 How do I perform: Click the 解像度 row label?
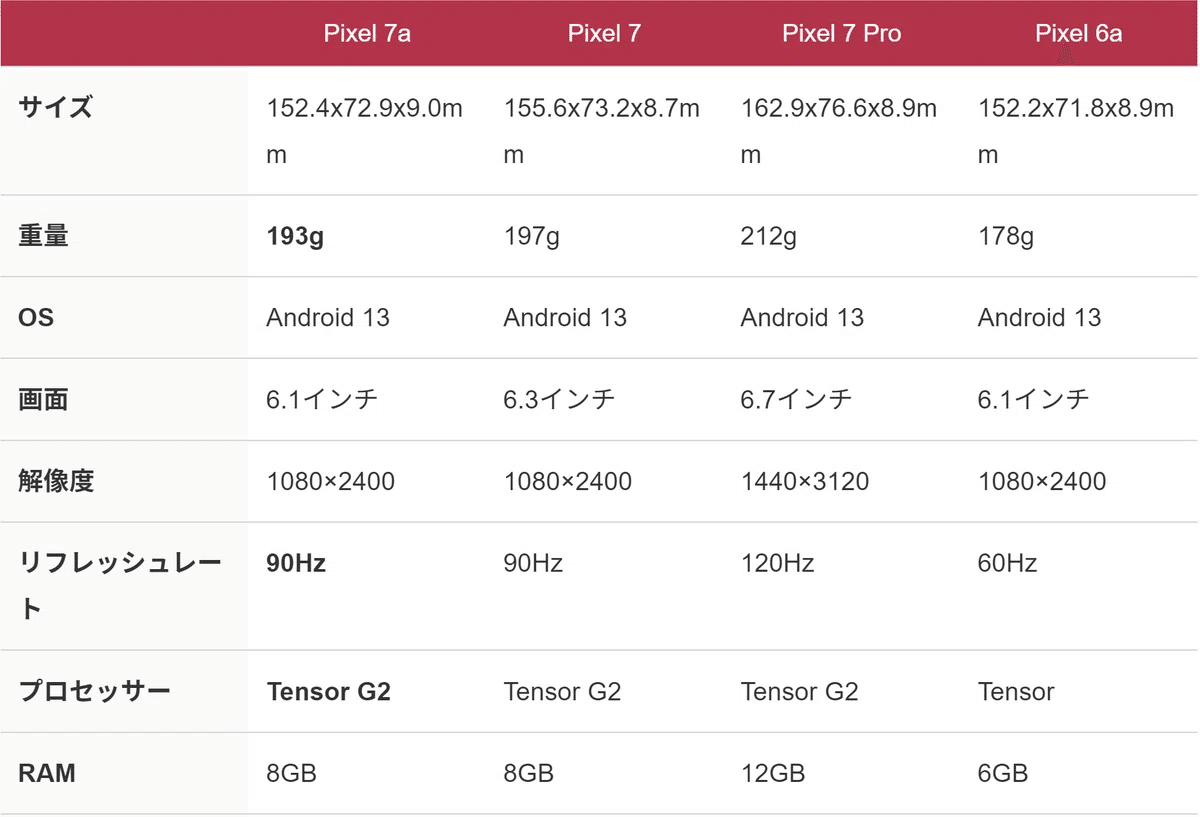56,481
